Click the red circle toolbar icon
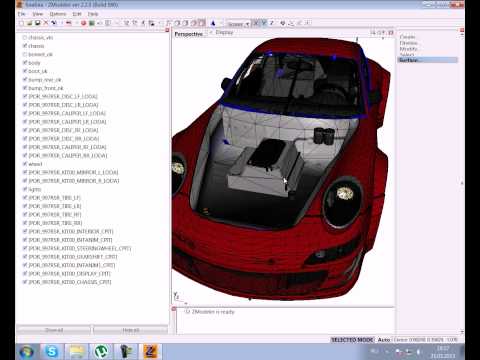The width and height of the screenshot is (480, 360). coord(83,23)
